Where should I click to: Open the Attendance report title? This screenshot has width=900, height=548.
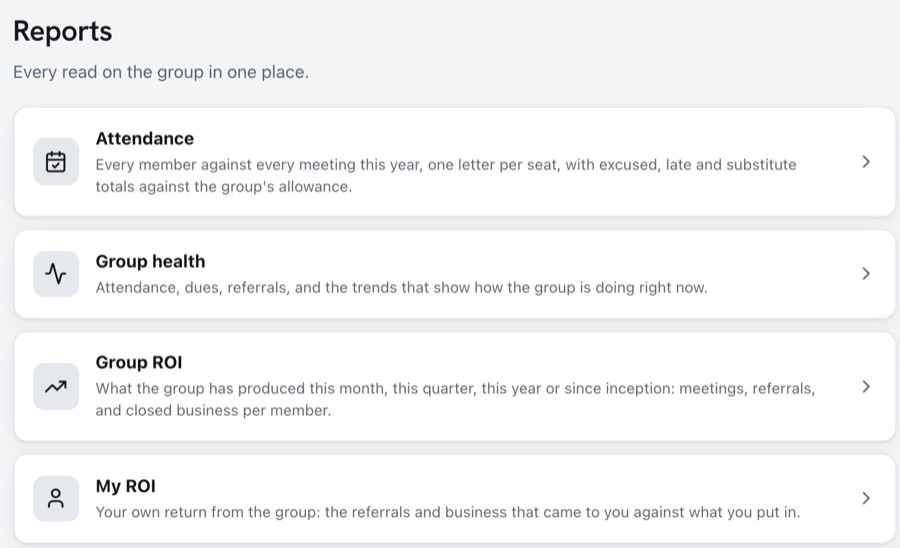145,139
